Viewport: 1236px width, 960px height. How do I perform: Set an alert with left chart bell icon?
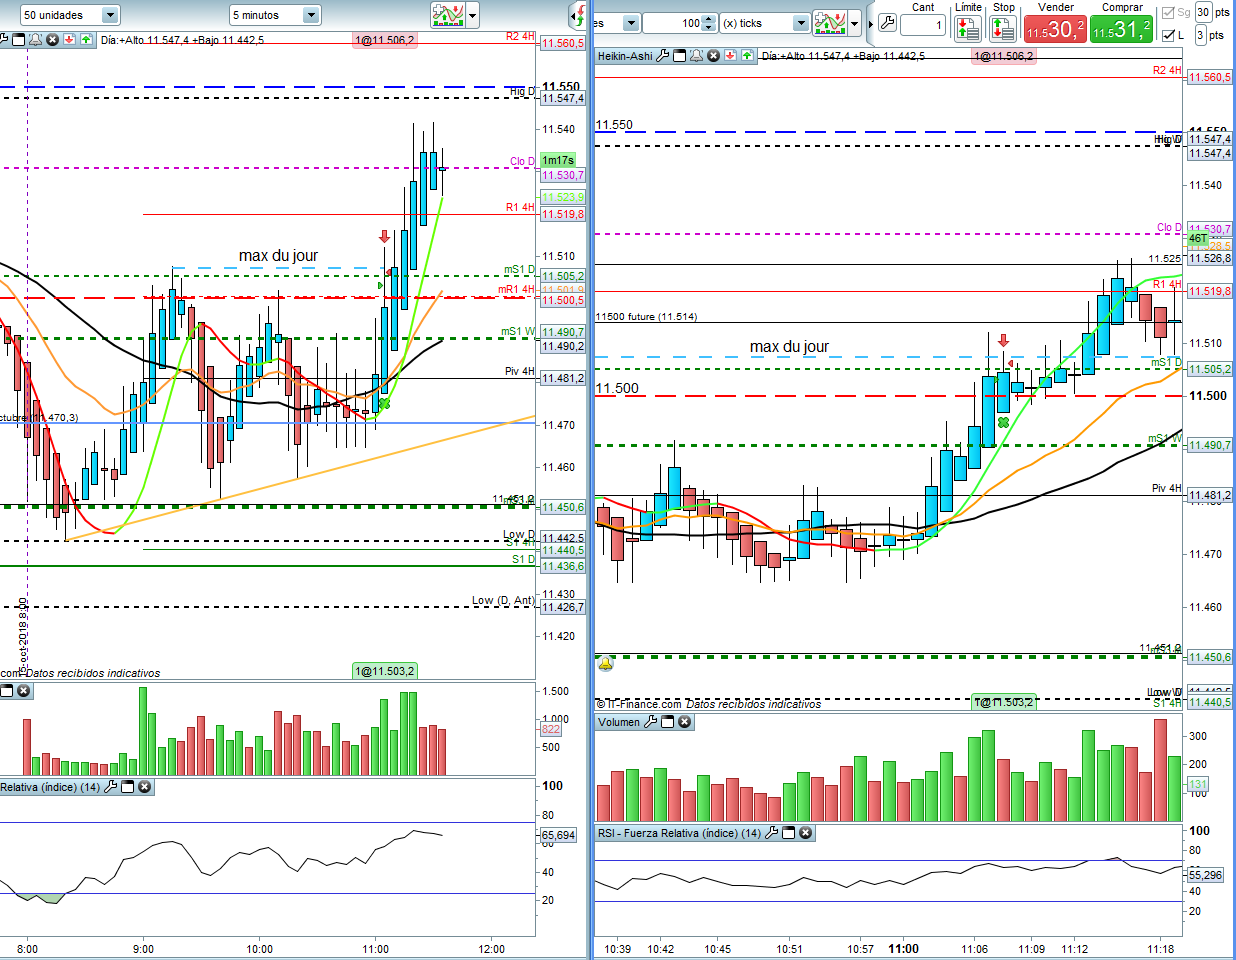36,40
